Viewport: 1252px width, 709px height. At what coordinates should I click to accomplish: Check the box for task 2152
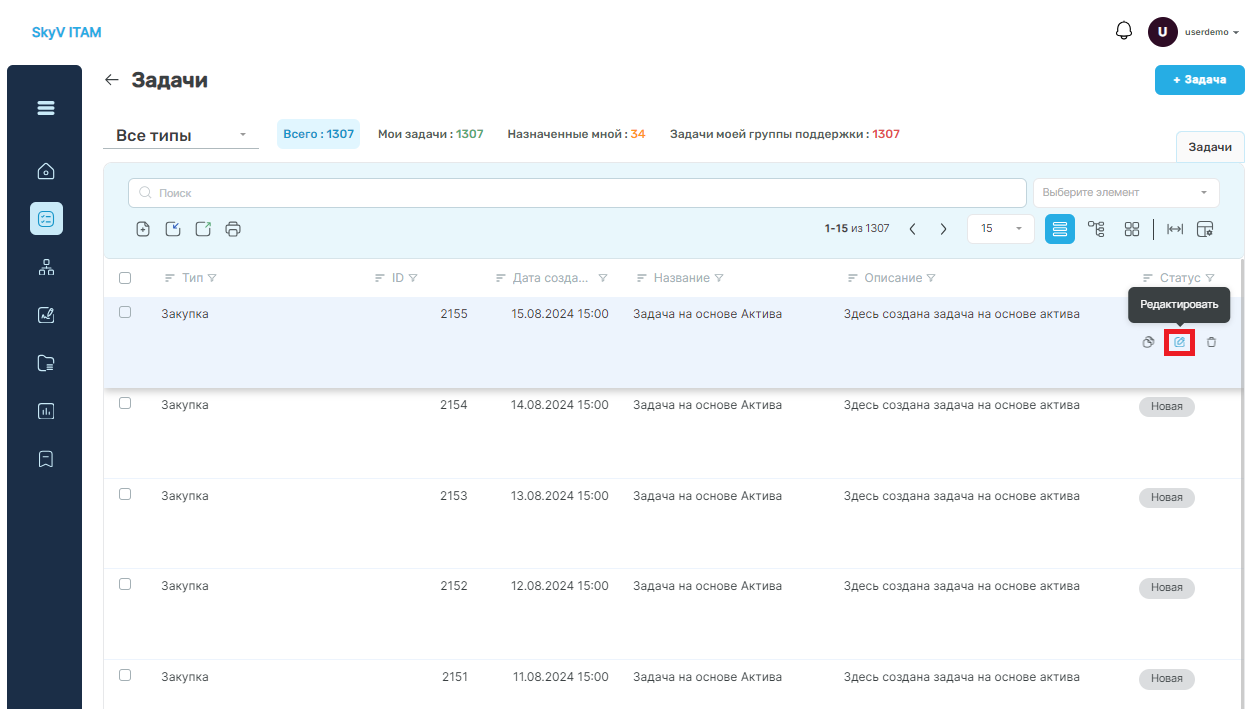click(125, 584)
